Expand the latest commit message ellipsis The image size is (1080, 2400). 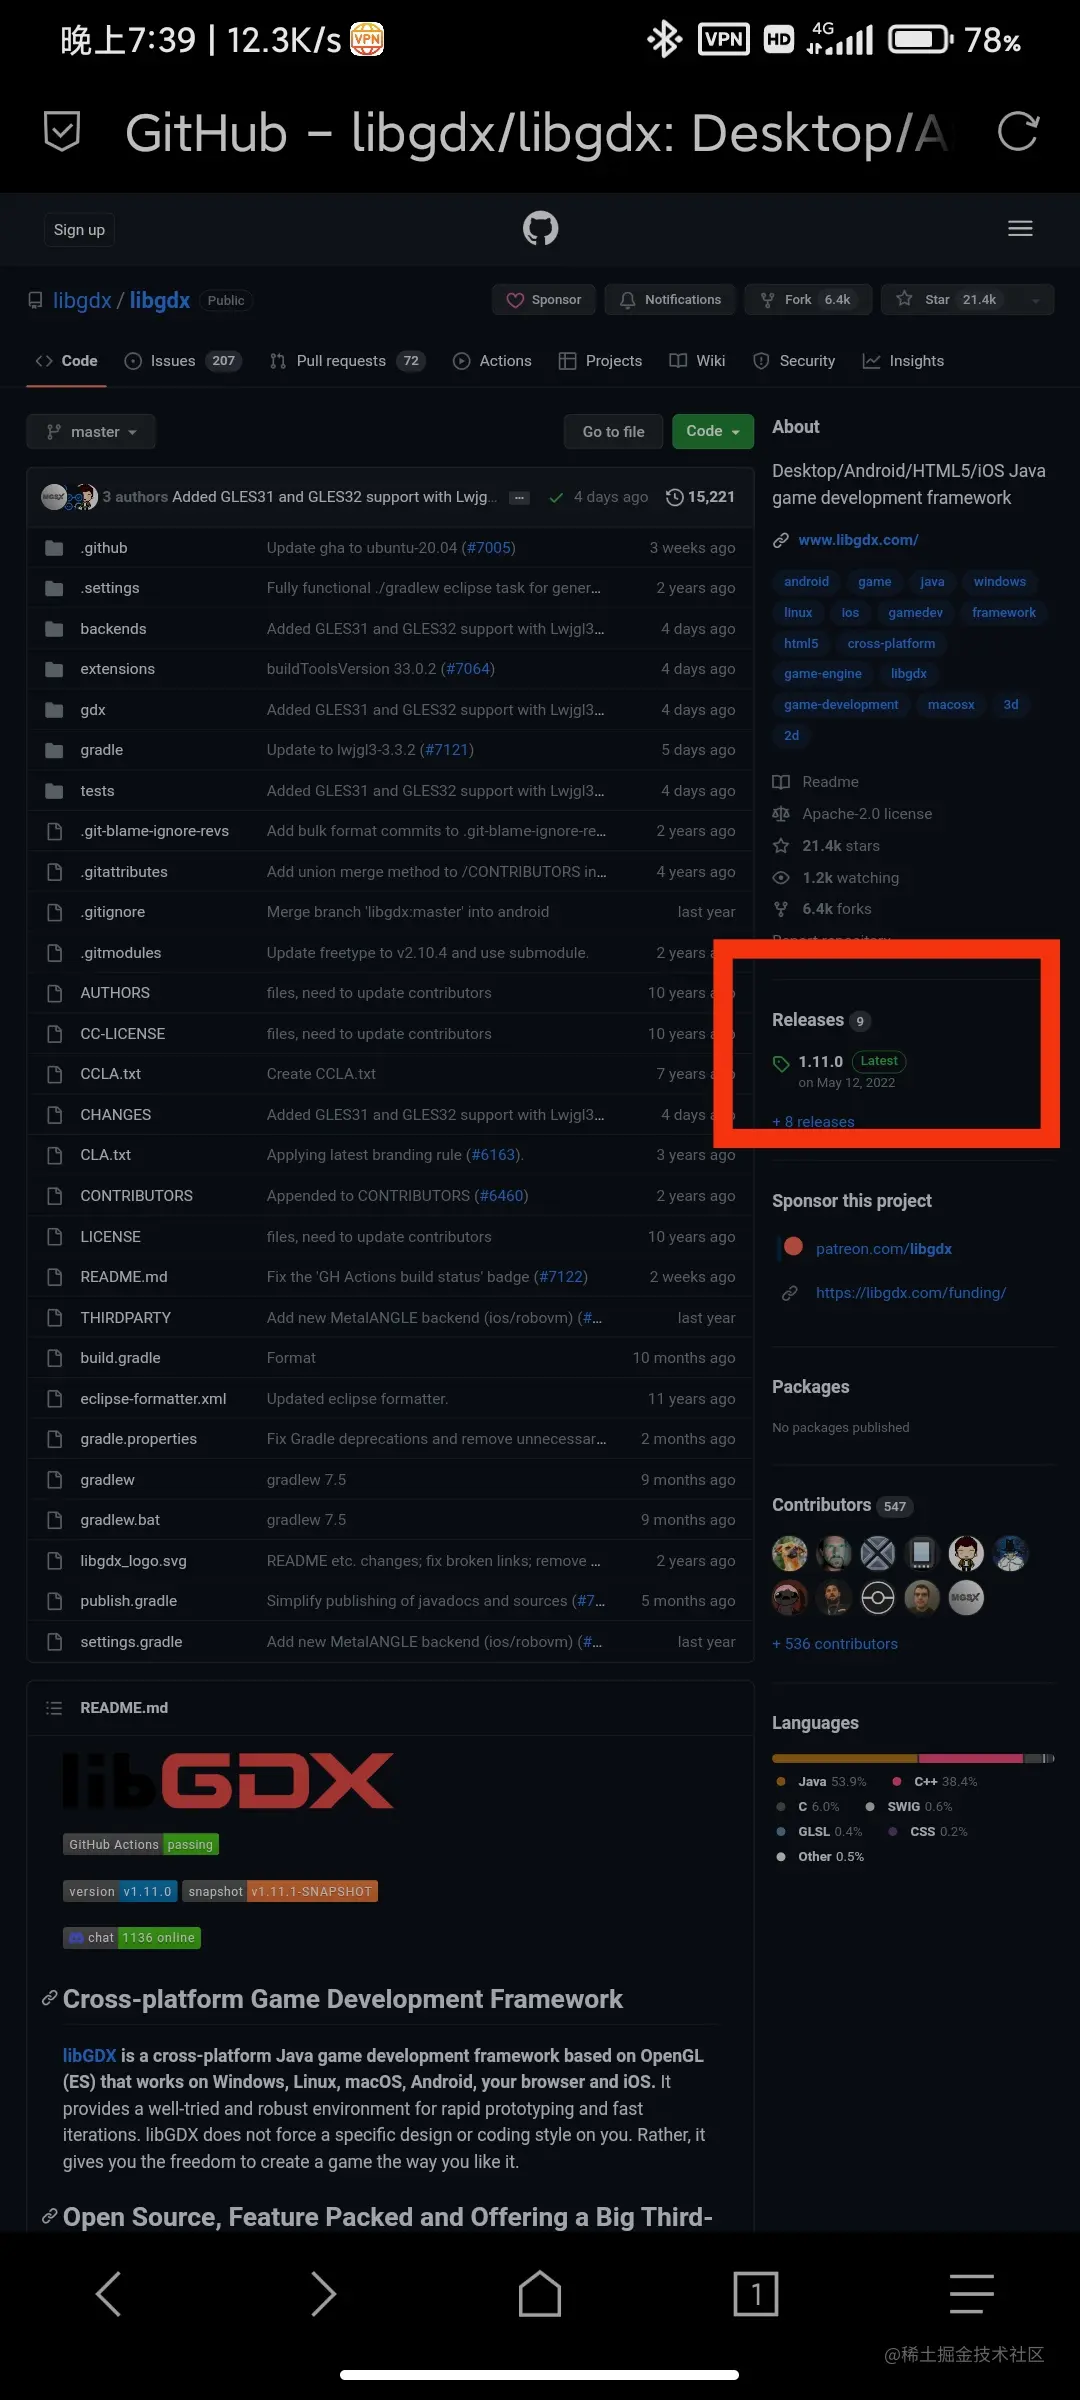pos(518,497)
